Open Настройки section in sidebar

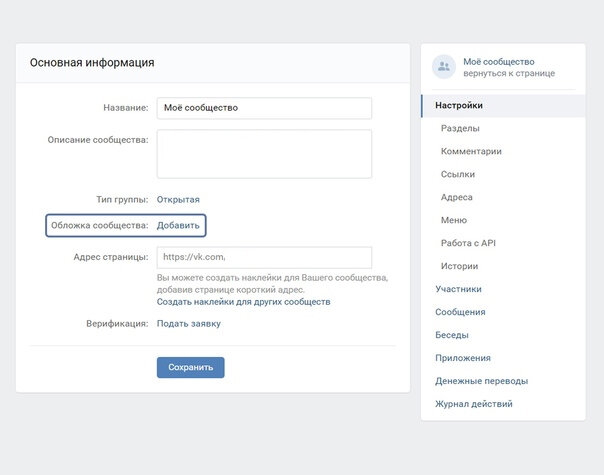pyautogui.click(x=459, y=105)
